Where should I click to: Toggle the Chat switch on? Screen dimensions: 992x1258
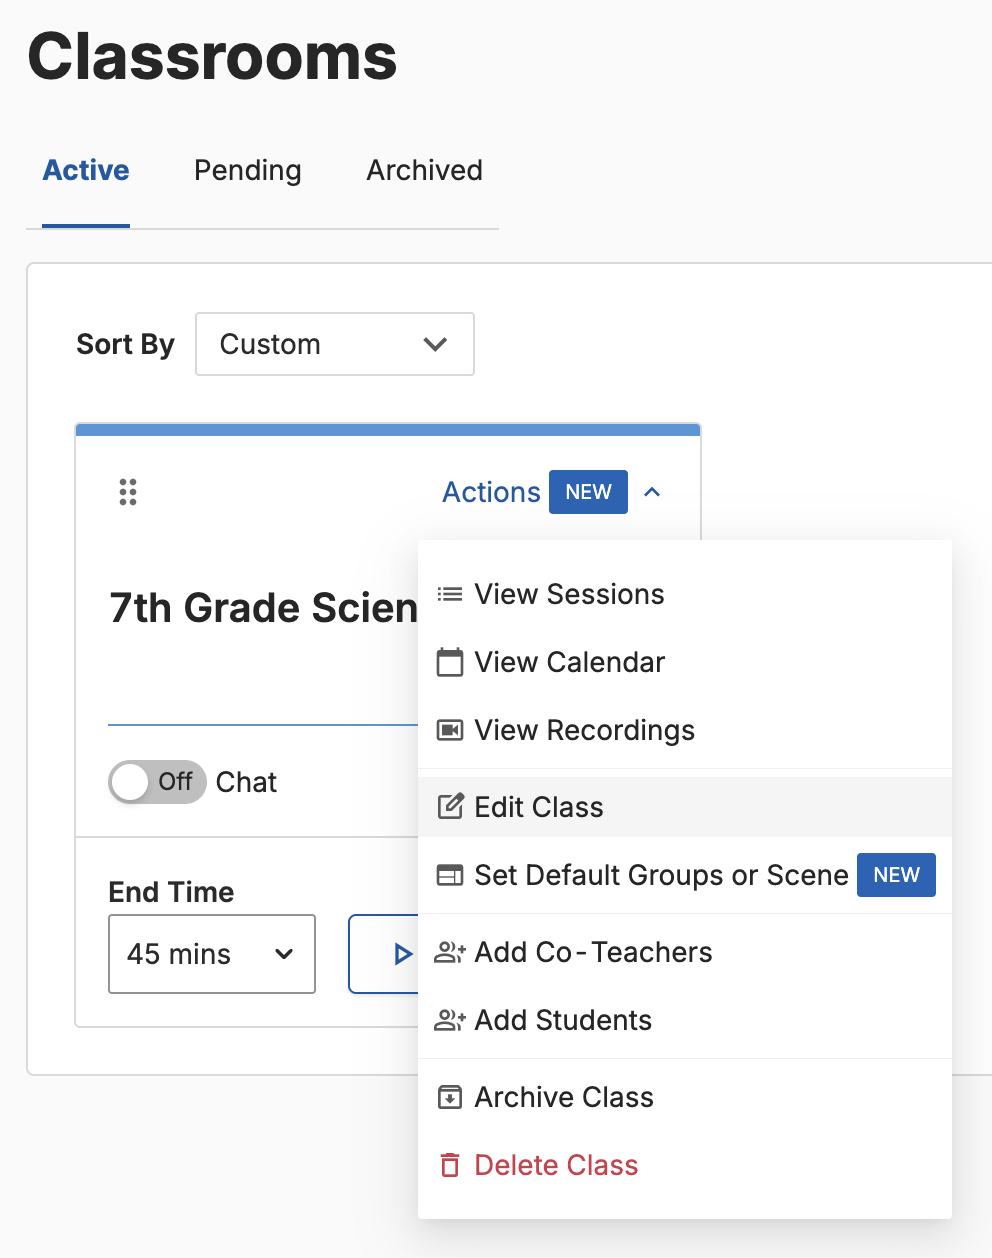pos(156,782)
